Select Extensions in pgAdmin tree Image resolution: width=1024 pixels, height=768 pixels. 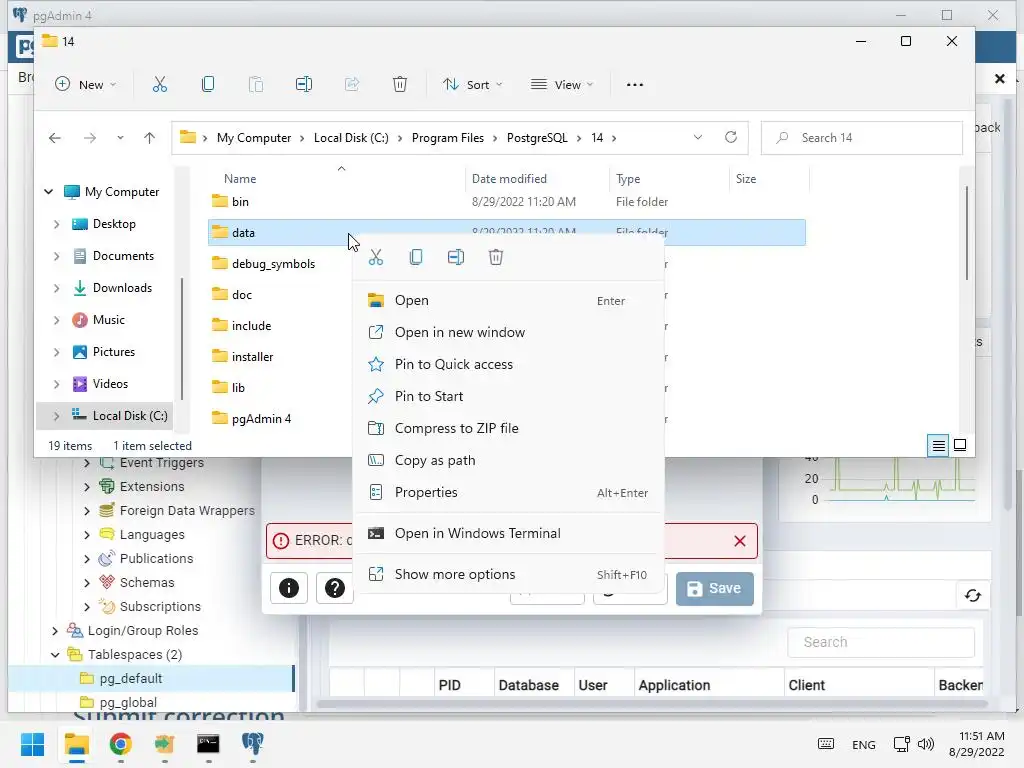pos(152,487)
